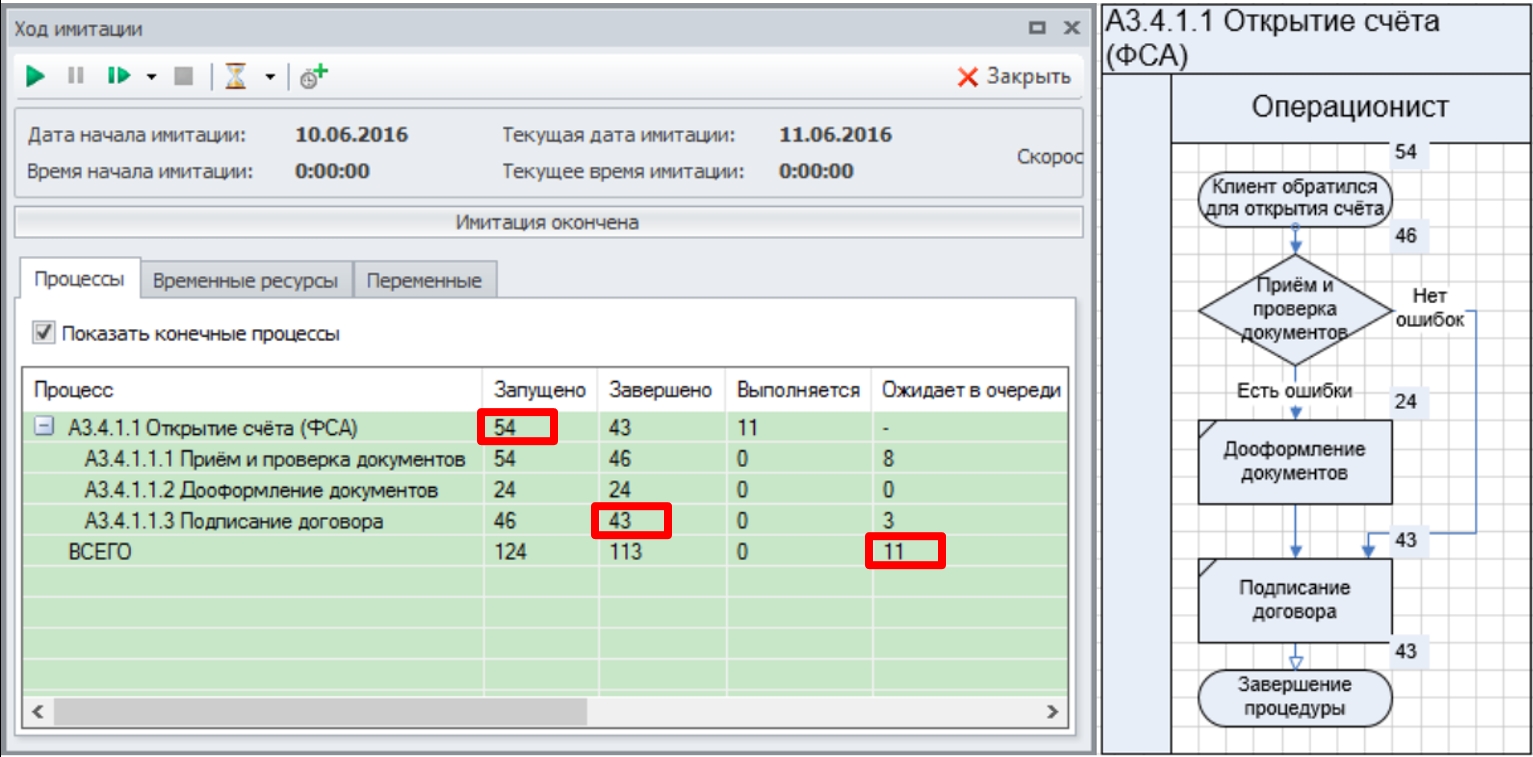Select the Дооформление документов block in diagram

[1295, 461]
